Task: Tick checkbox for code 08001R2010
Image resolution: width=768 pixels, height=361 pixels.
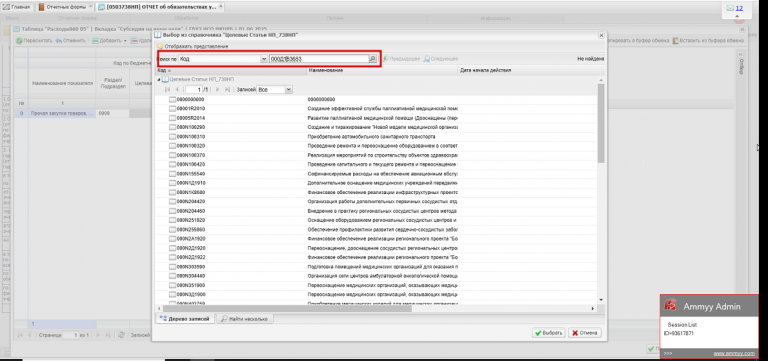Action: [172, 108]
